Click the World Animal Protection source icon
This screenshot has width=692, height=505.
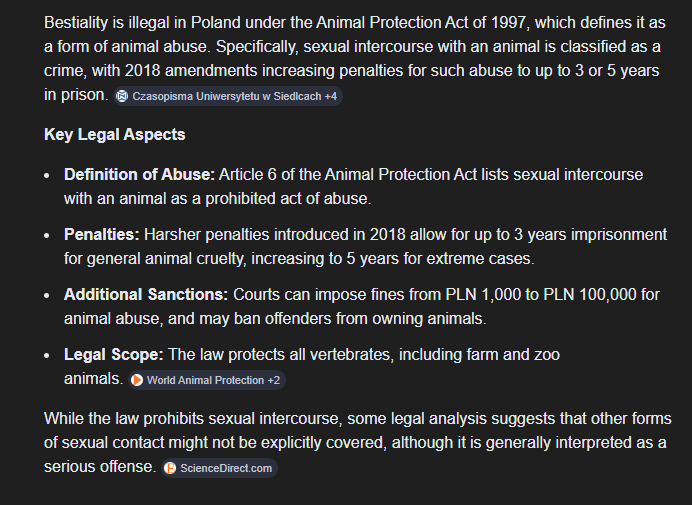click(138, 381)
